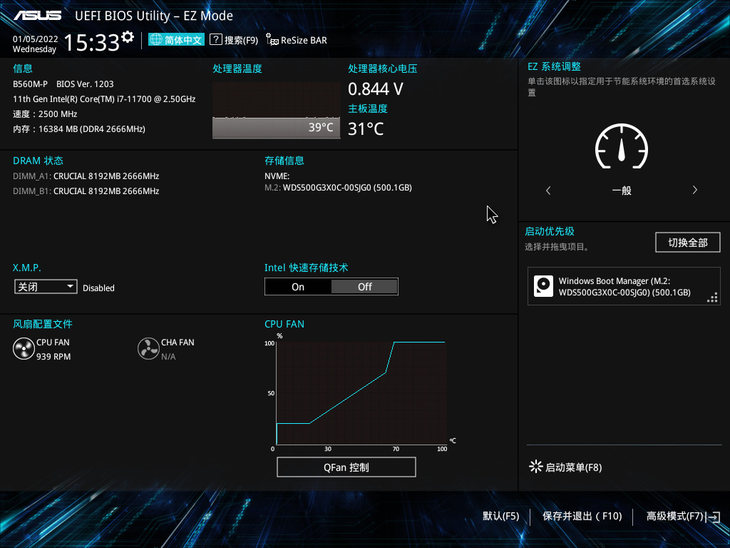Click the search question mark icon

click(x=215, y=40)
